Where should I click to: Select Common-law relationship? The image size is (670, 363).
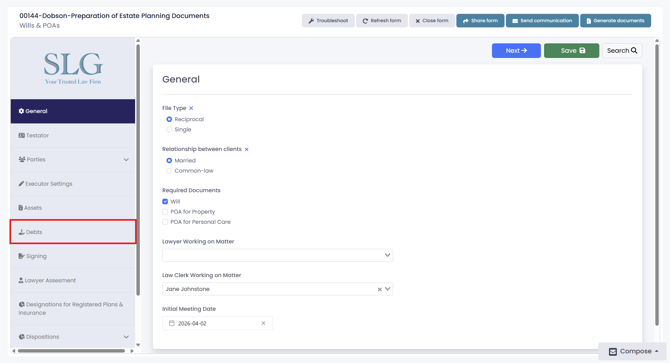click(169, 171)
